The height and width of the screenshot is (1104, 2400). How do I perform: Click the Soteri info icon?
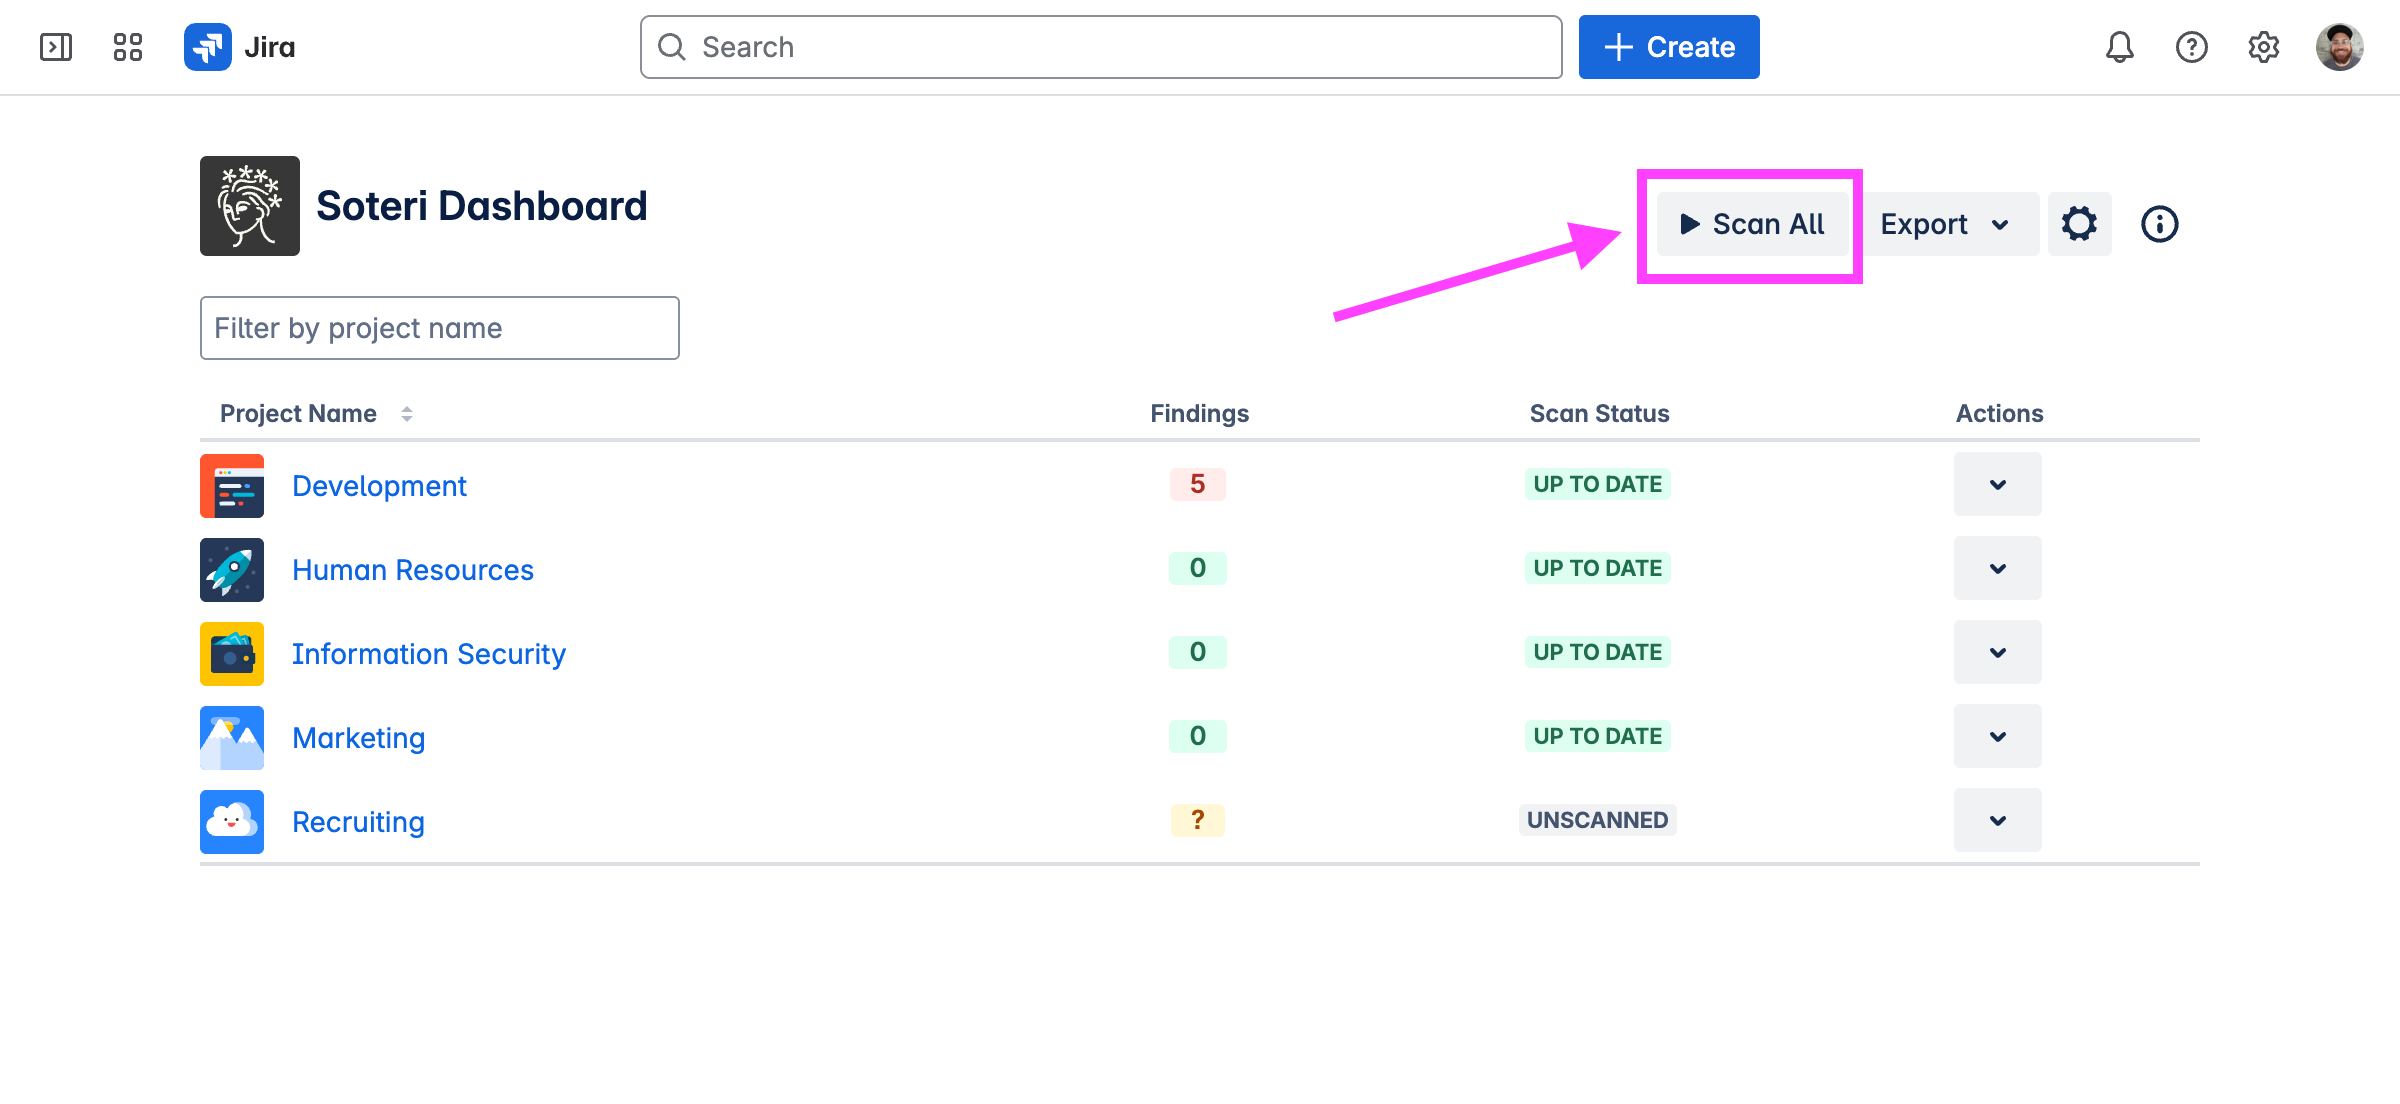(x=2159, y=224)
